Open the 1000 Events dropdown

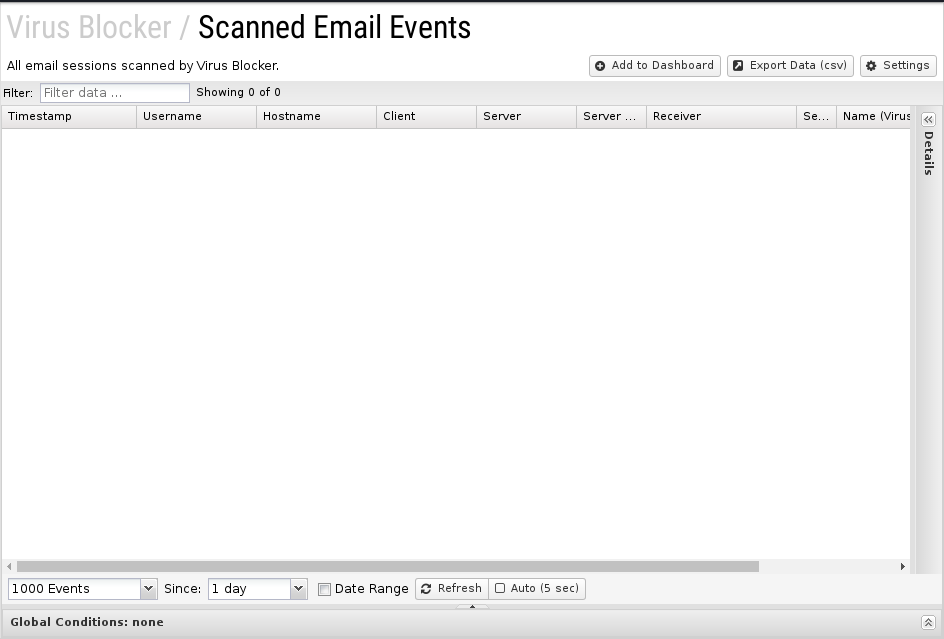coord(148,588)
